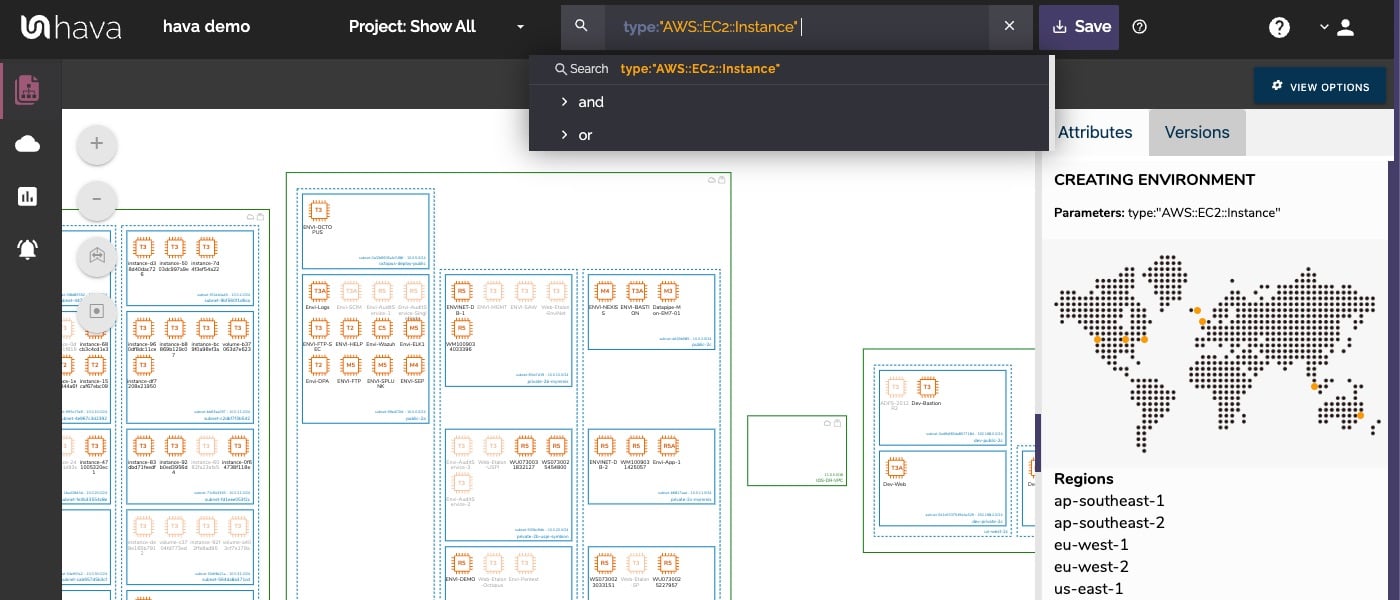Click the fit-to-screen canvas control
This screenshot has height=600, width=1400.
click(x=97, y=311)
